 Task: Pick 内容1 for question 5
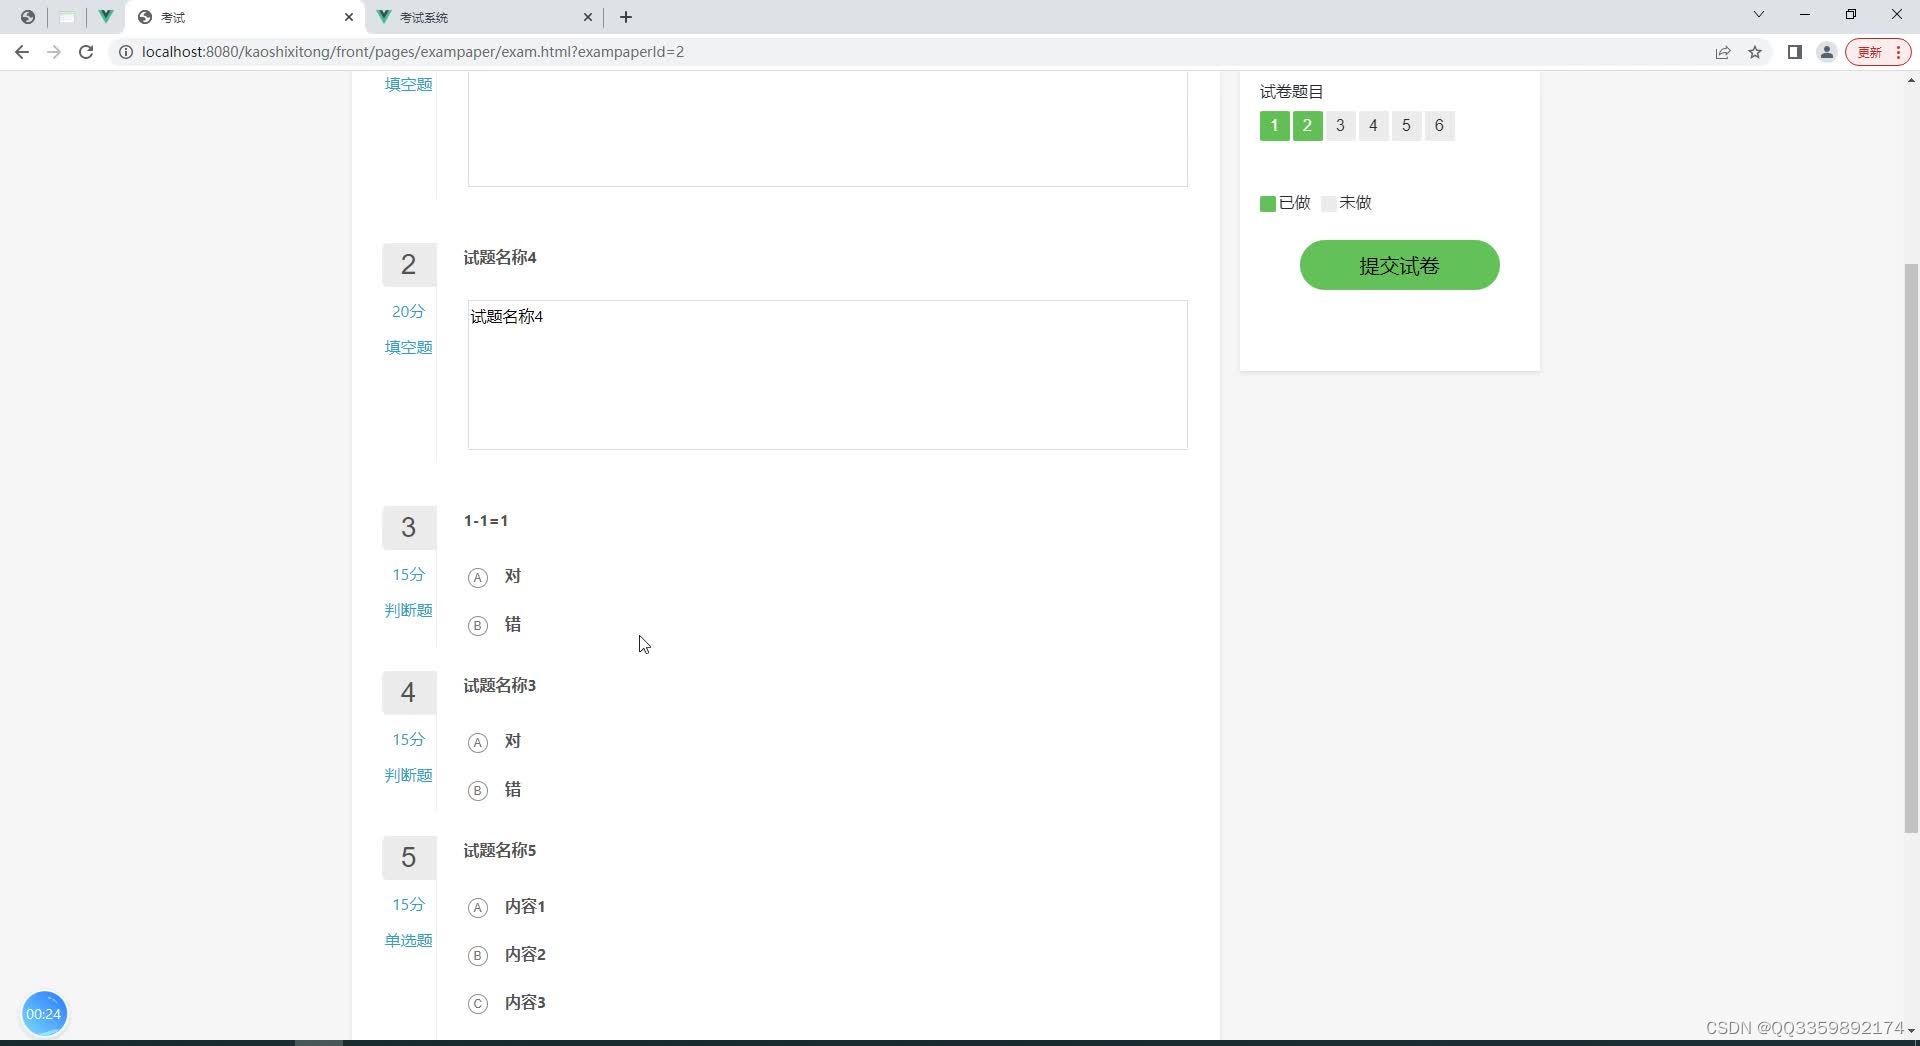[x=507, y=907]
